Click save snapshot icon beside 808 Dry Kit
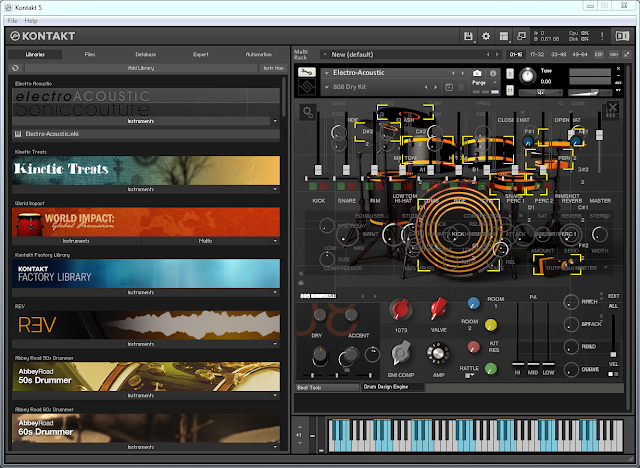The height and width of the screenshot is (468, 640). click(449, 87)
